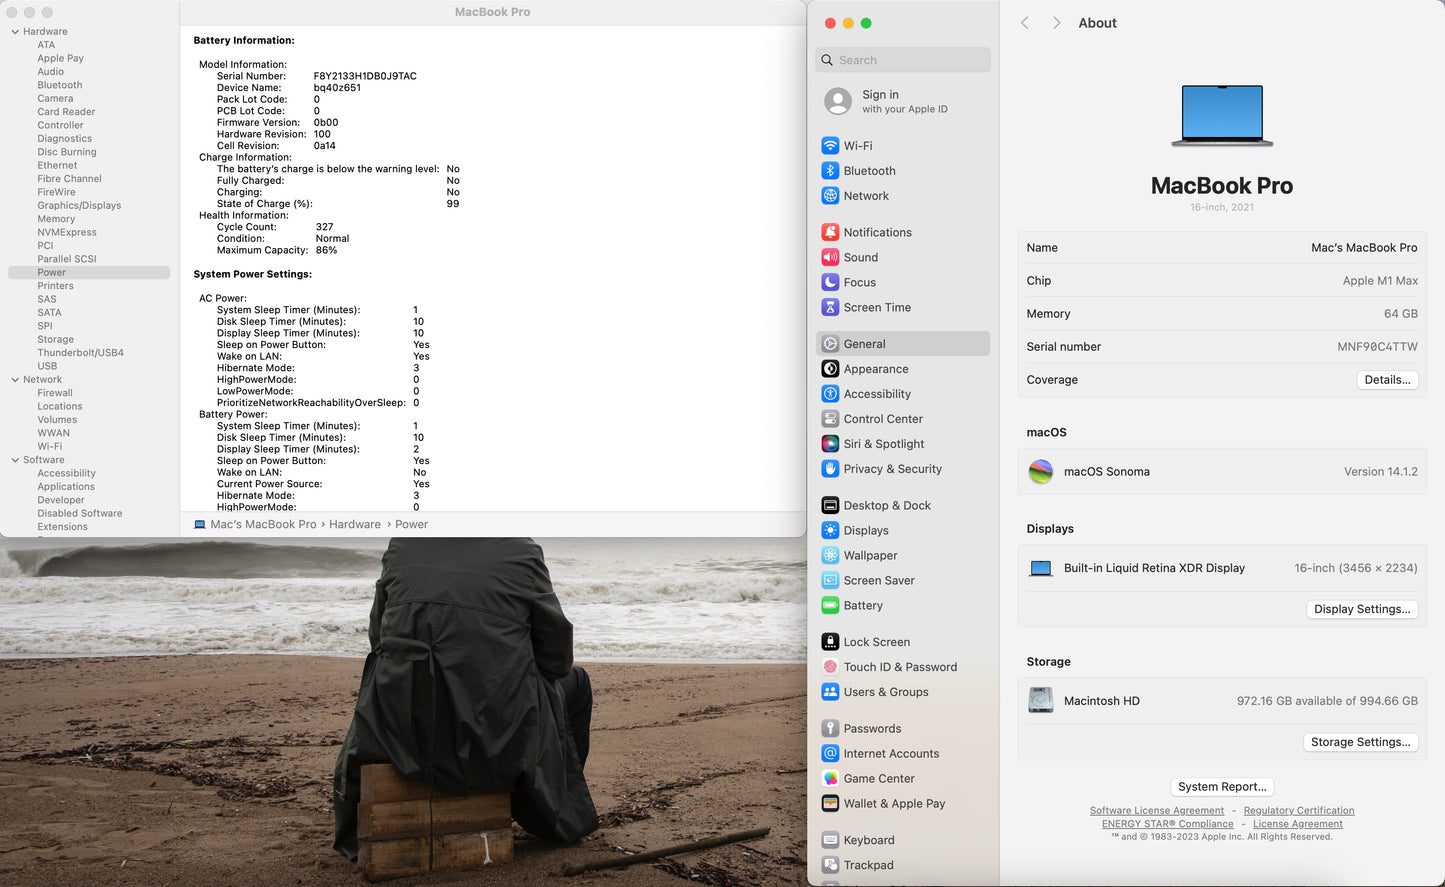Select the Accessibility icon in System Settings
Screen dimensions: 1445x887
coord(830,394)
